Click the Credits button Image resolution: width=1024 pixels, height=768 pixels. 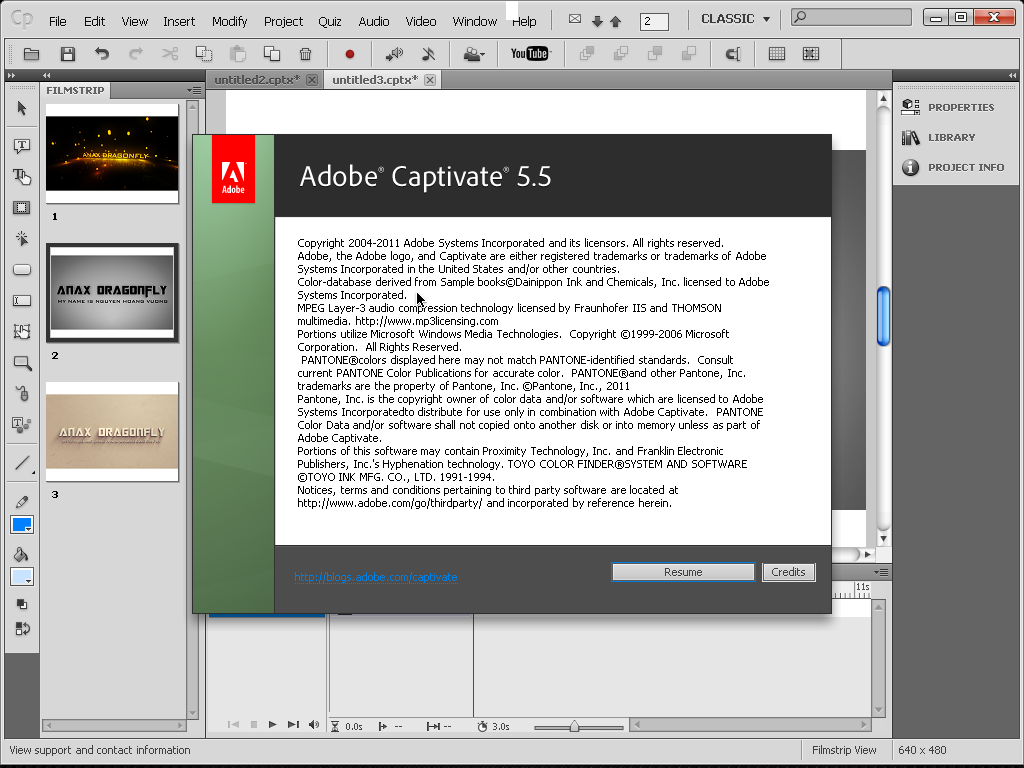(788, 572)
